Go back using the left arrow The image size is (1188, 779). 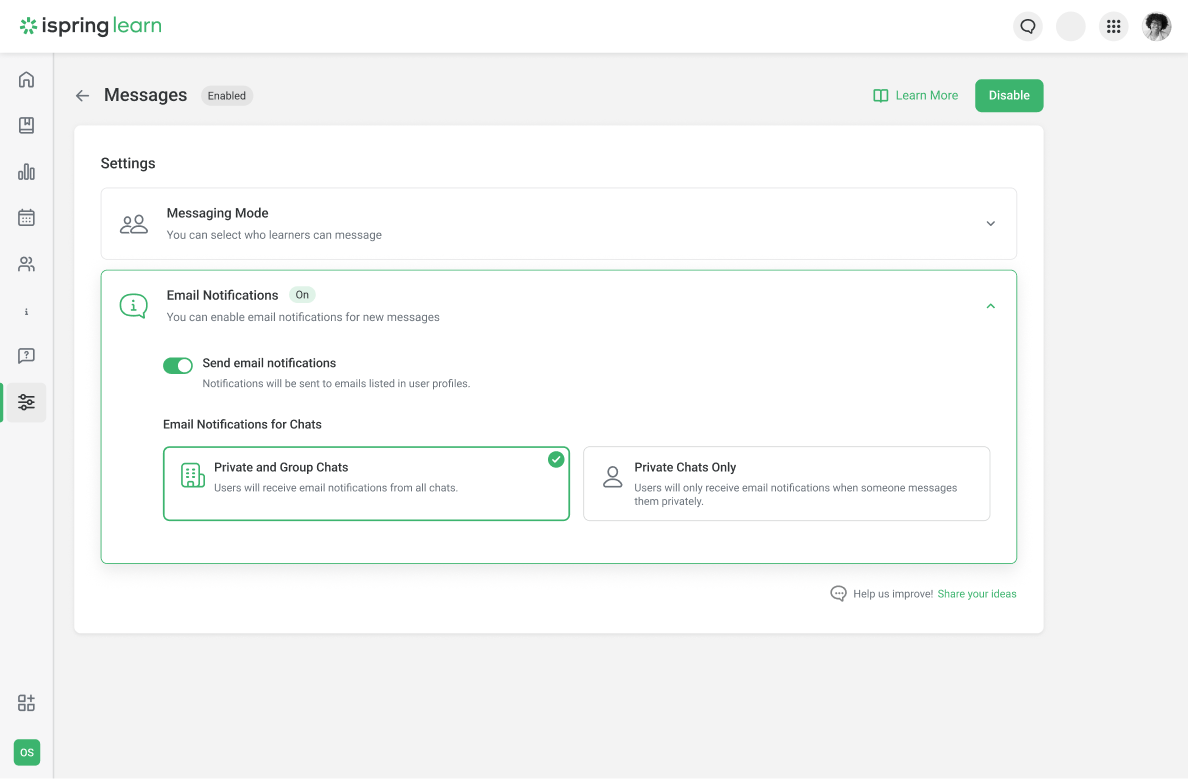[83, 96]
